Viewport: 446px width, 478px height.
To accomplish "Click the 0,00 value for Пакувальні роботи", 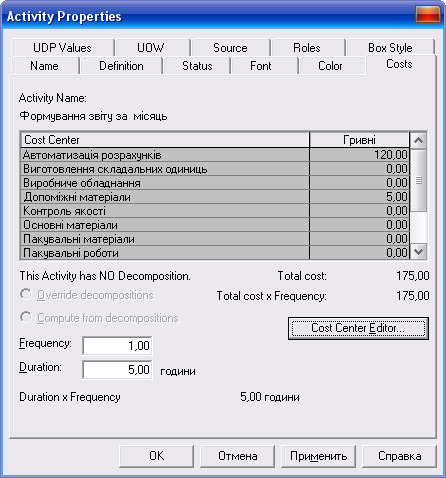I will tap(359, 253).
